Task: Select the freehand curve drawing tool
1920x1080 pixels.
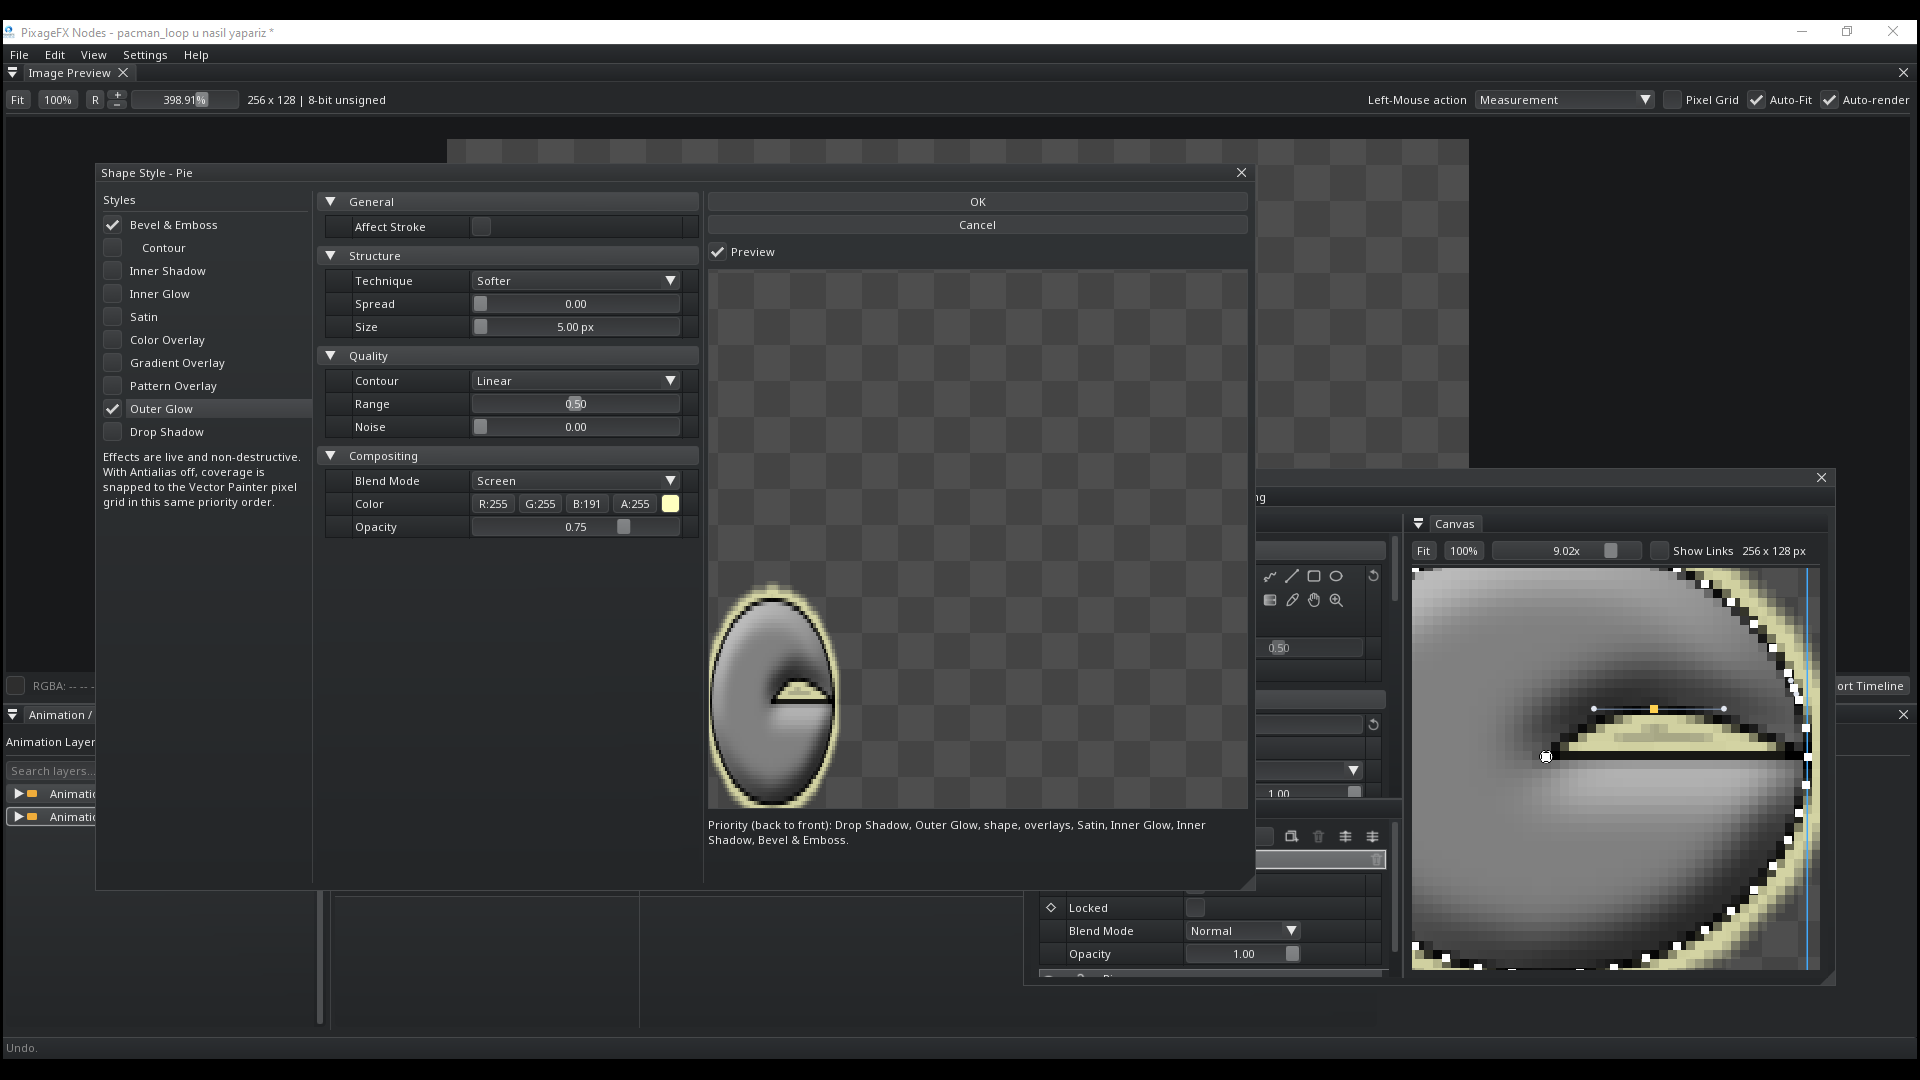Action: click(x=1270, y=577)
